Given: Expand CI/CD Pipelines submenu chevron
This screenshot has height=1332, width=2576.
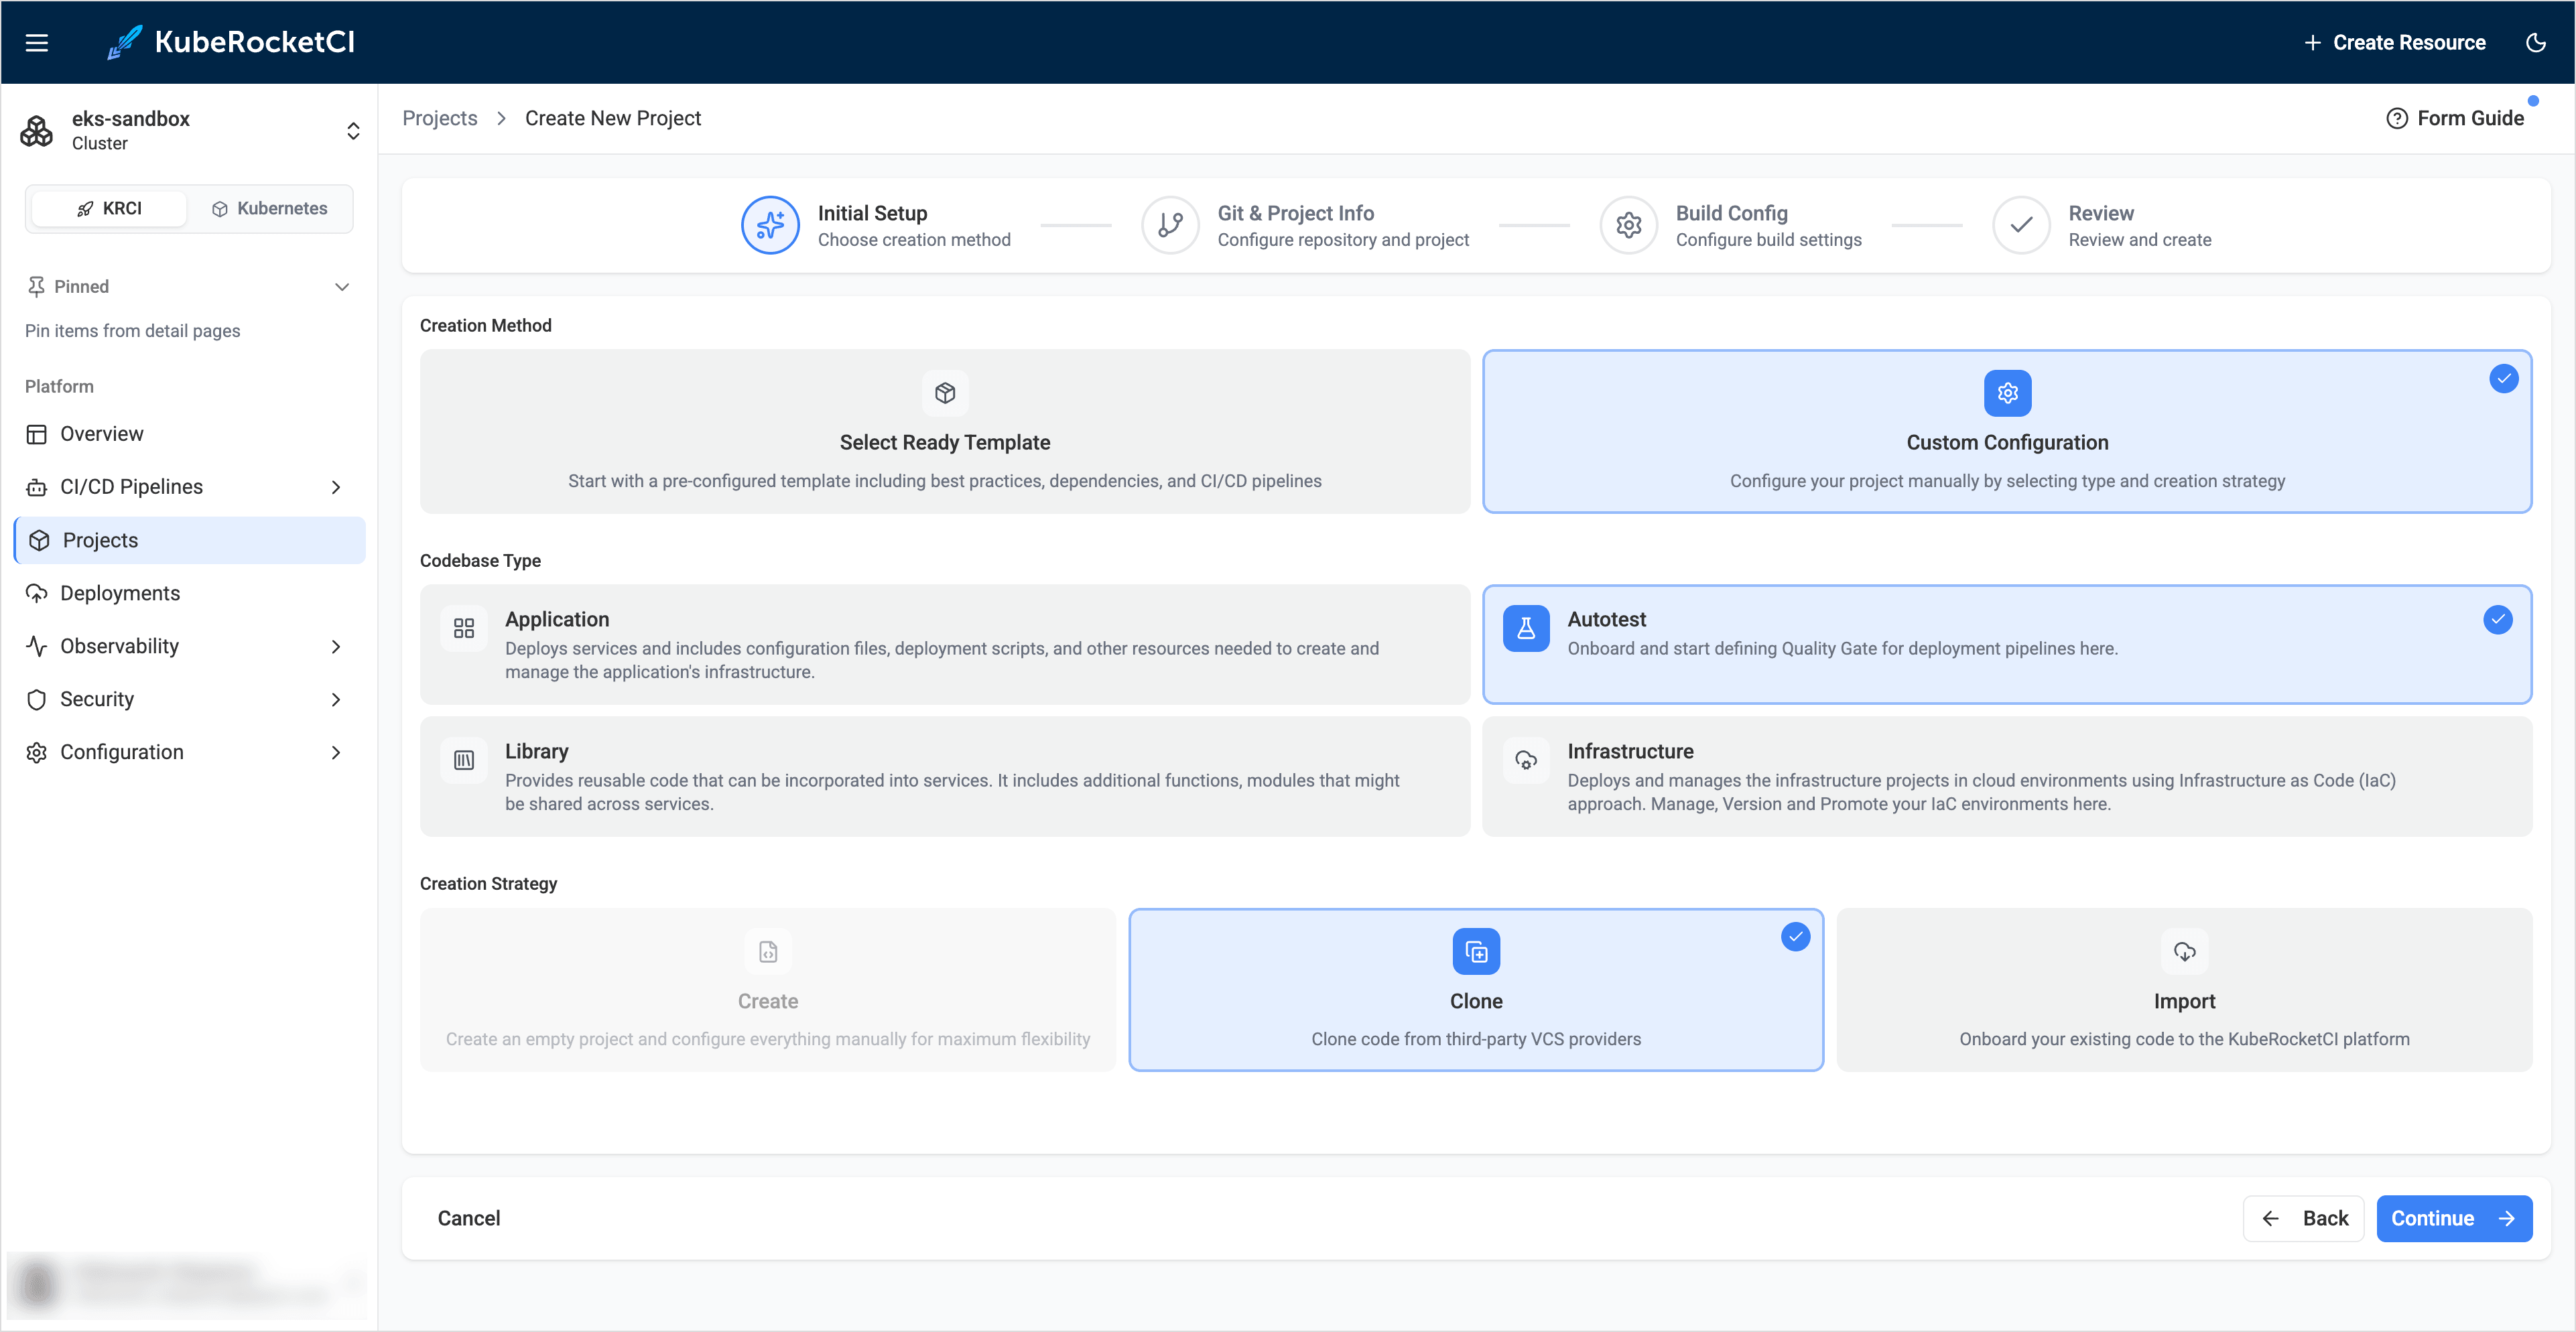Looking at the screenshot, I should click(x=336, y=487).
